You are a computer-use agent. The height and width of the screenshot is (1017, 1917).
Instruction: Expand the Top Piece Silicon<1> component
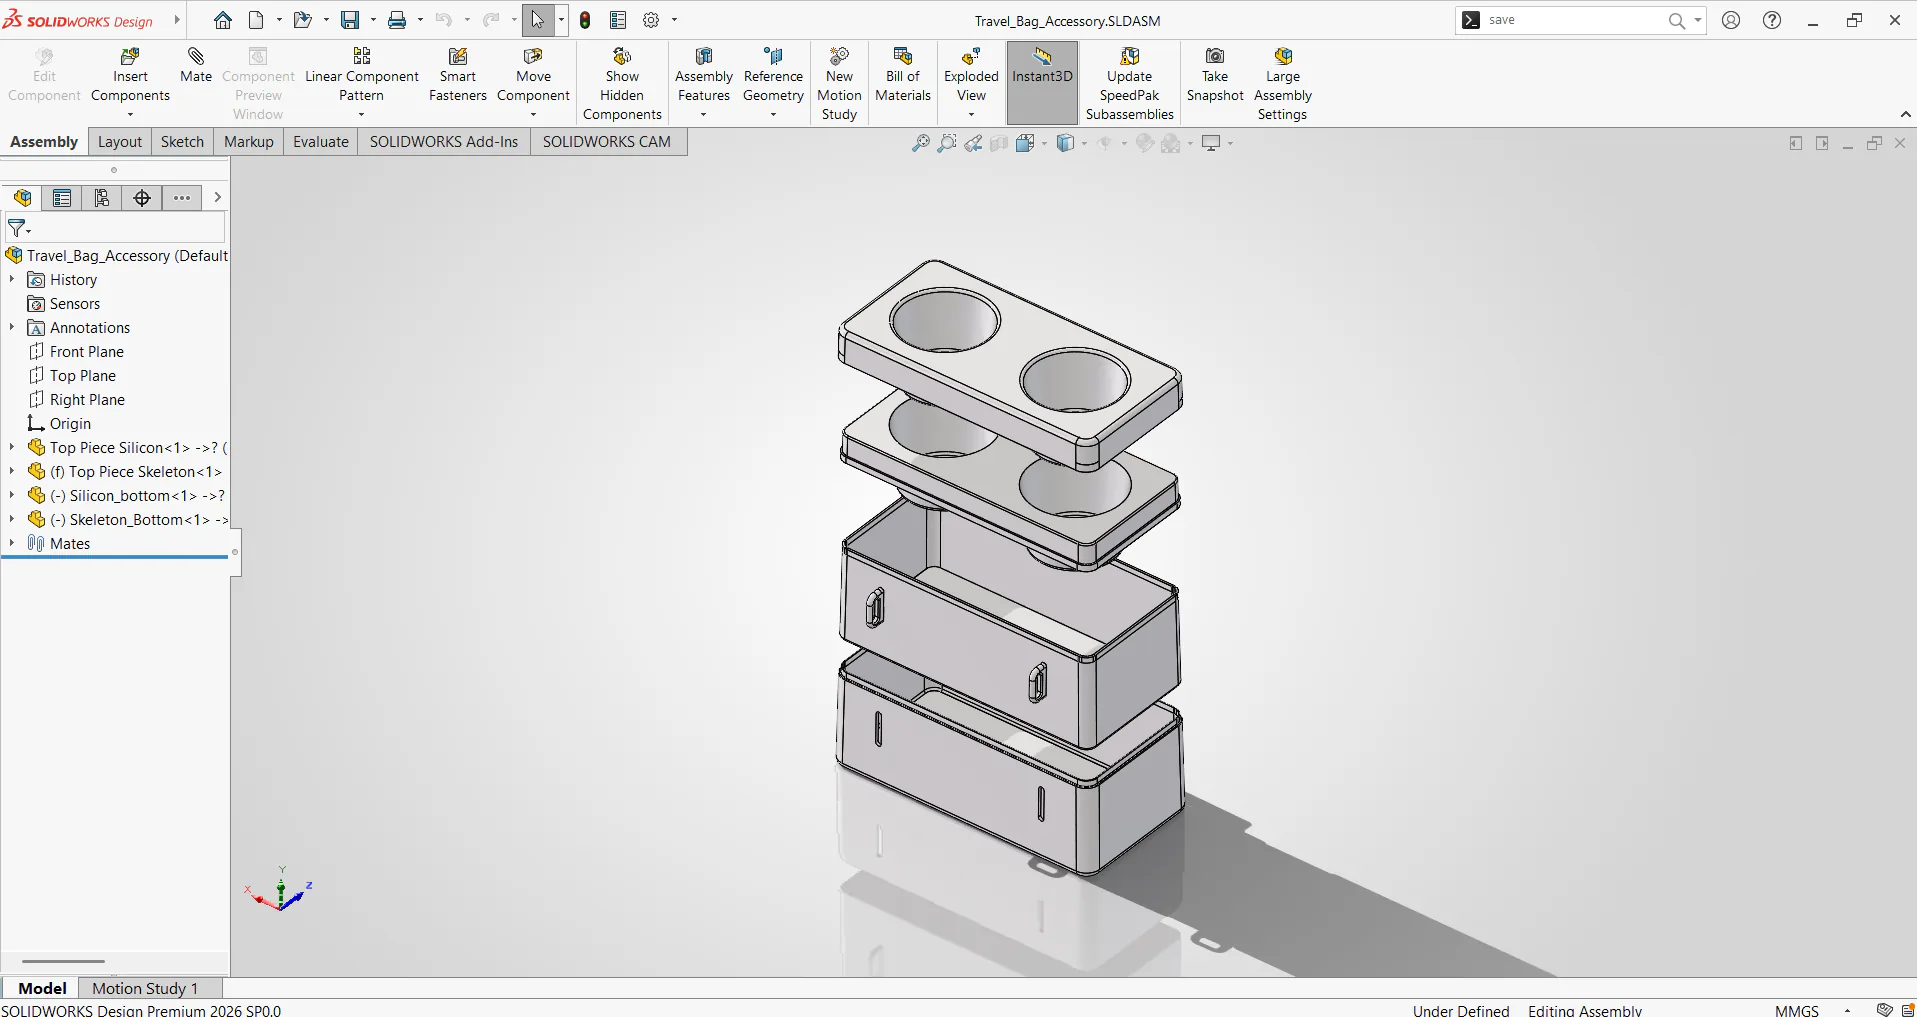coord(12,448)
